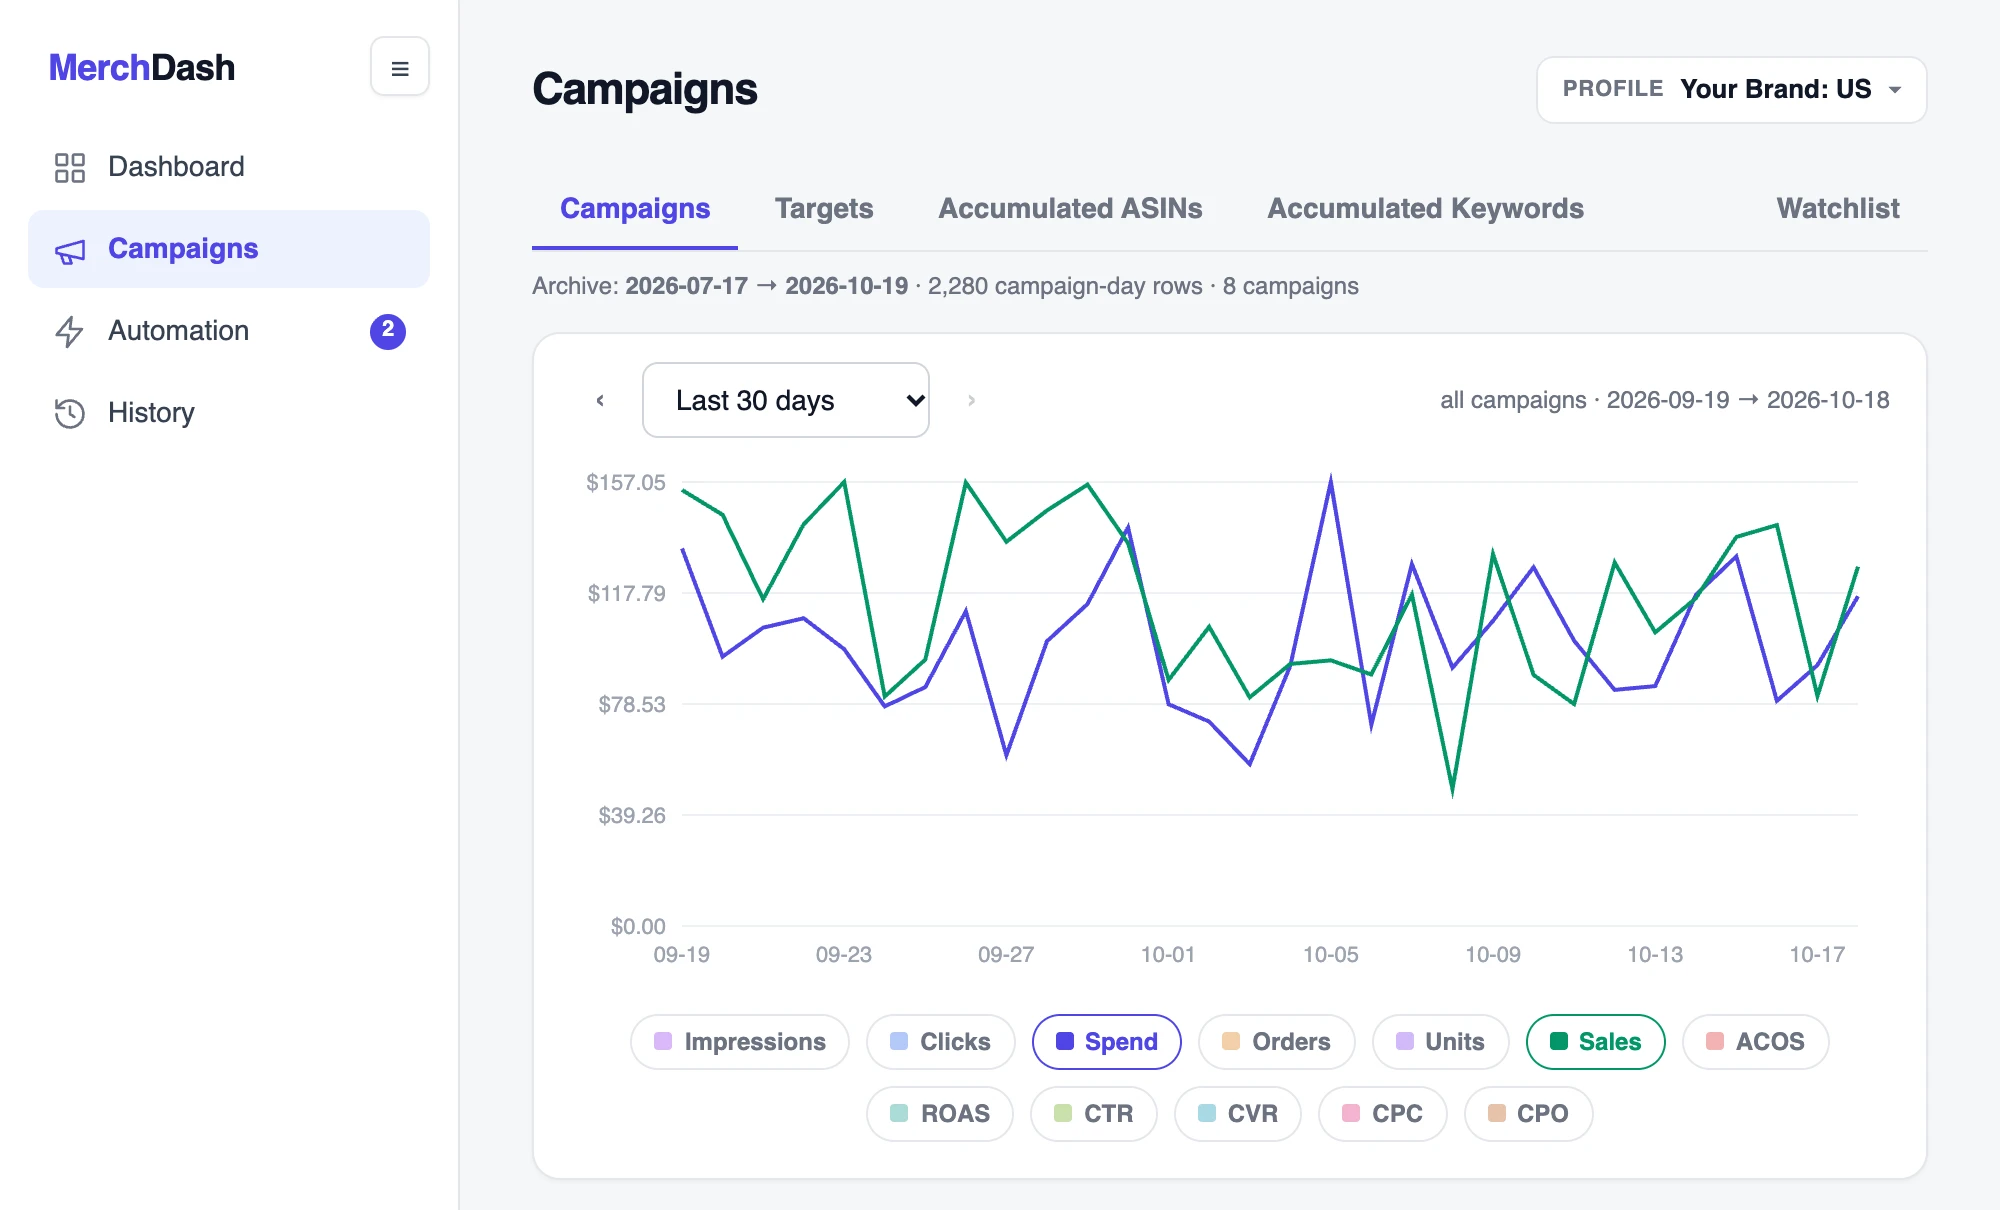Click the '$78.53' y-axis label
The width and height of the screenshot is (2000, 1210).
click(632, 705)
